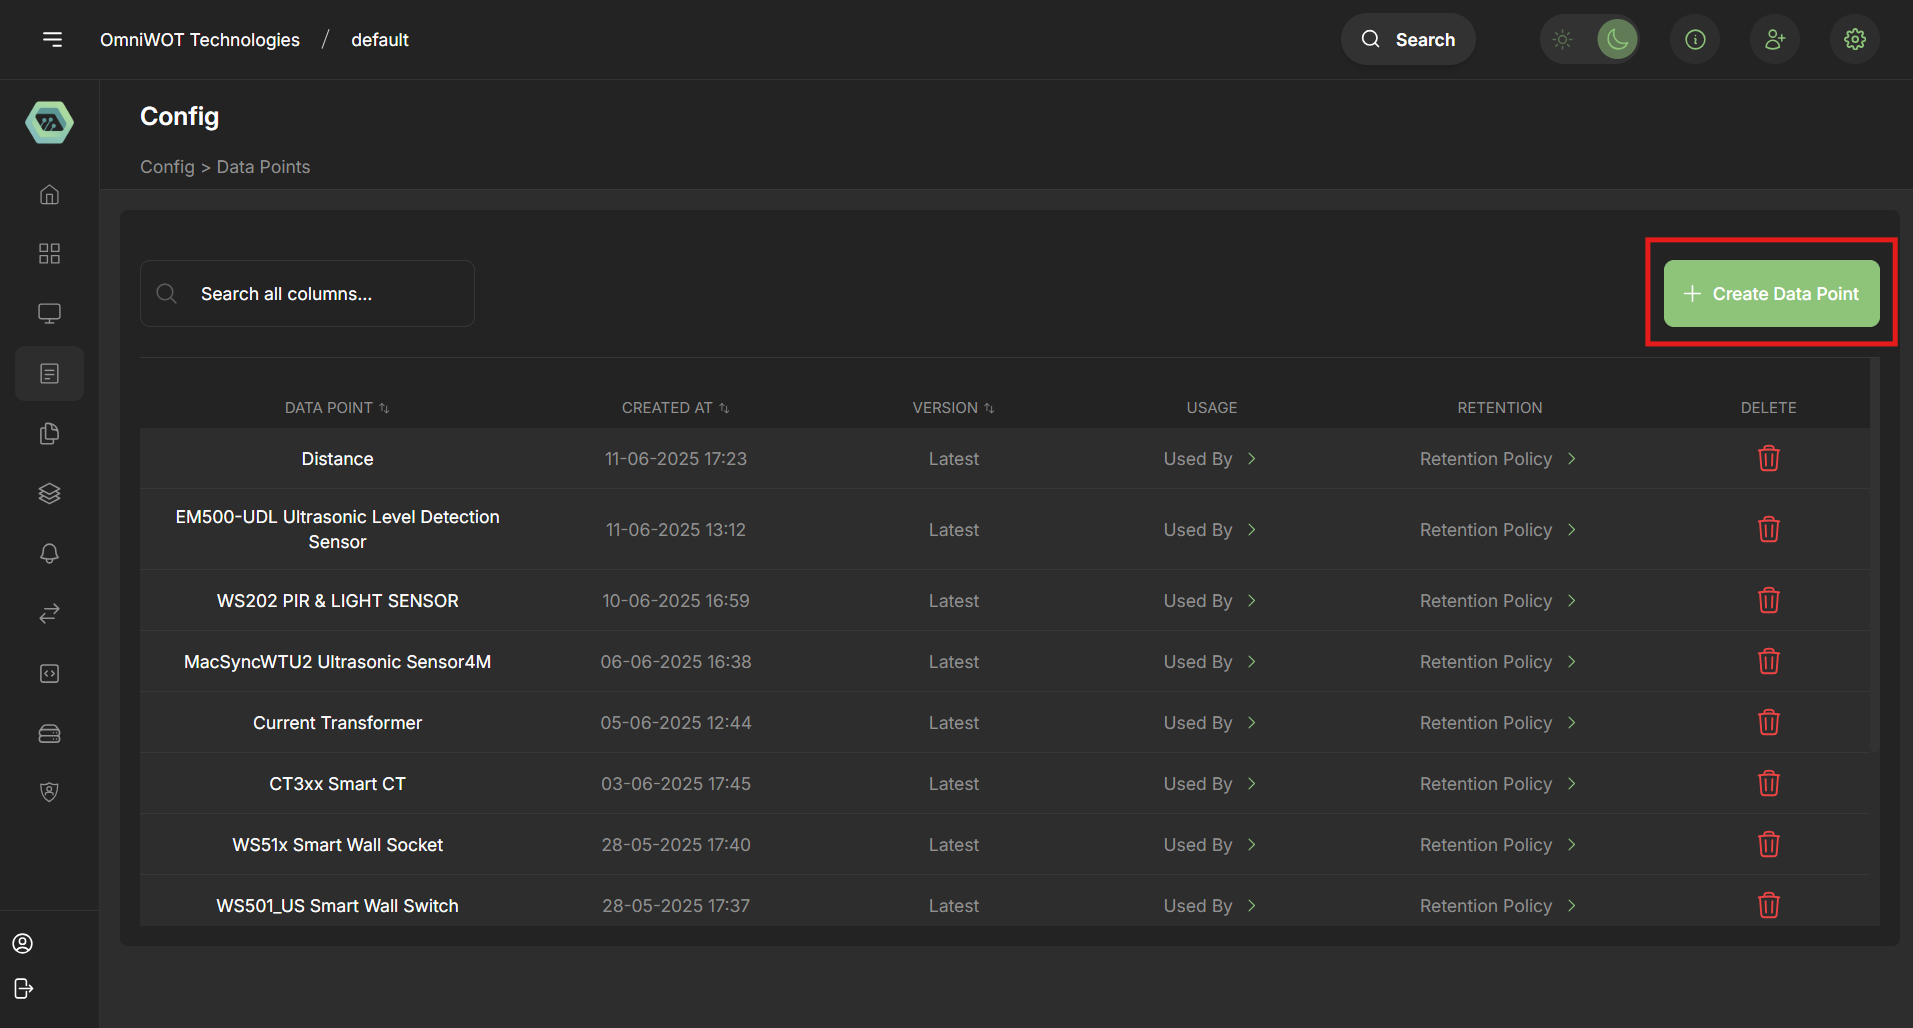Click the Create Data Point button

pos(1770,293)
